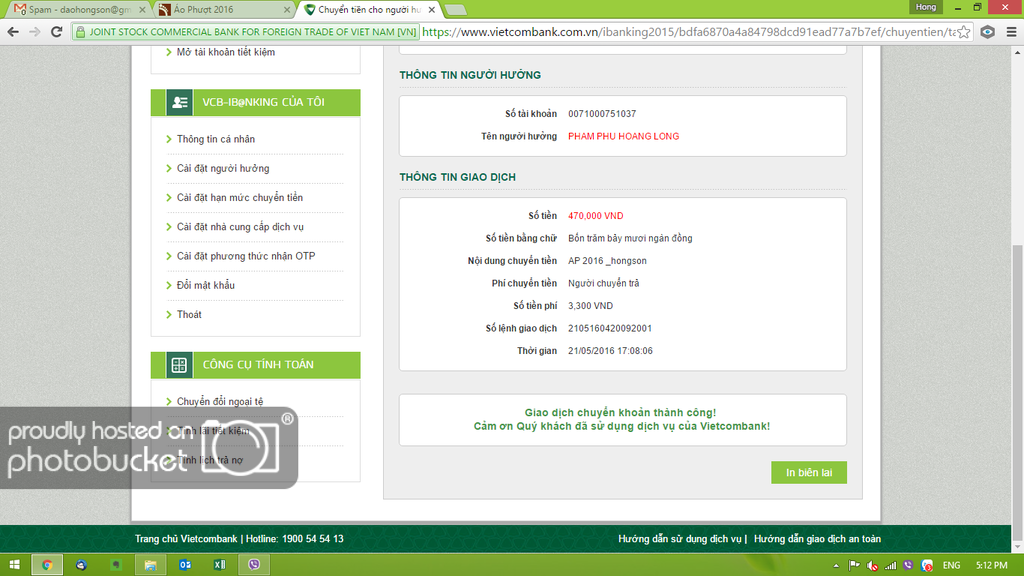Click the amount 470,000 VND
This screenshot has height=576, width=1024.
coord(595,216)
